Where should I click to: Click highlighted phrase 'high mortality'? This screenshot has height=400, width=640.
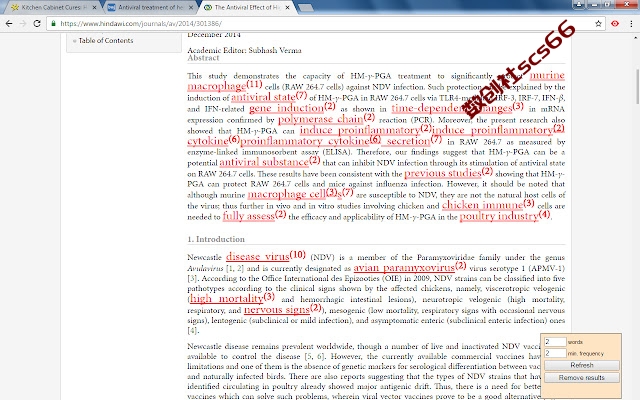pyautogui.click(x=227, y=298)
